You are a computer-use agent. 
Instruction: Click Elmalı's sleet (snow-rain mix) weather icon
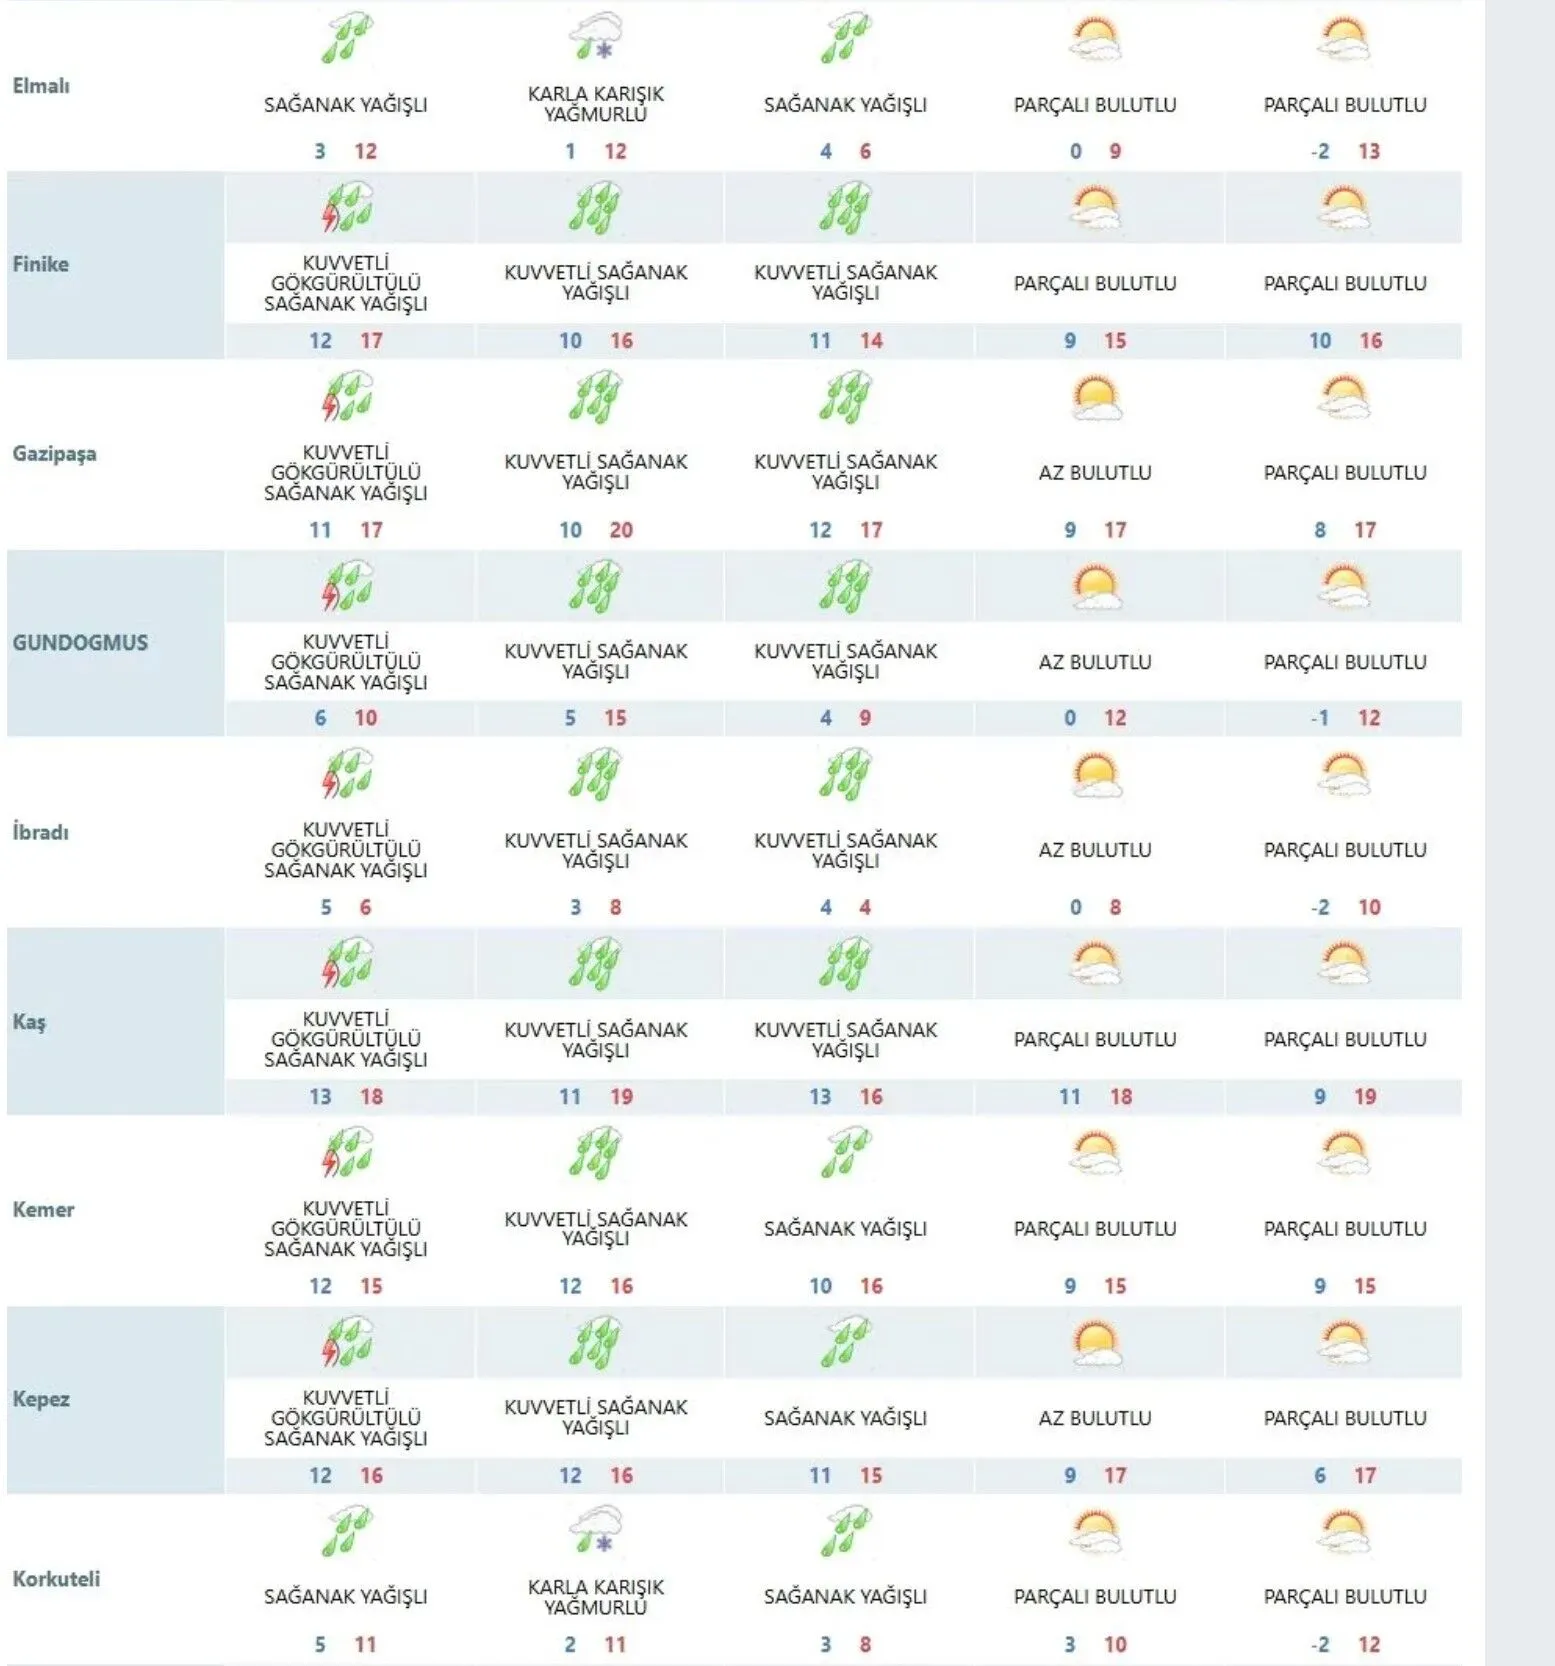(x=596, y=37)
